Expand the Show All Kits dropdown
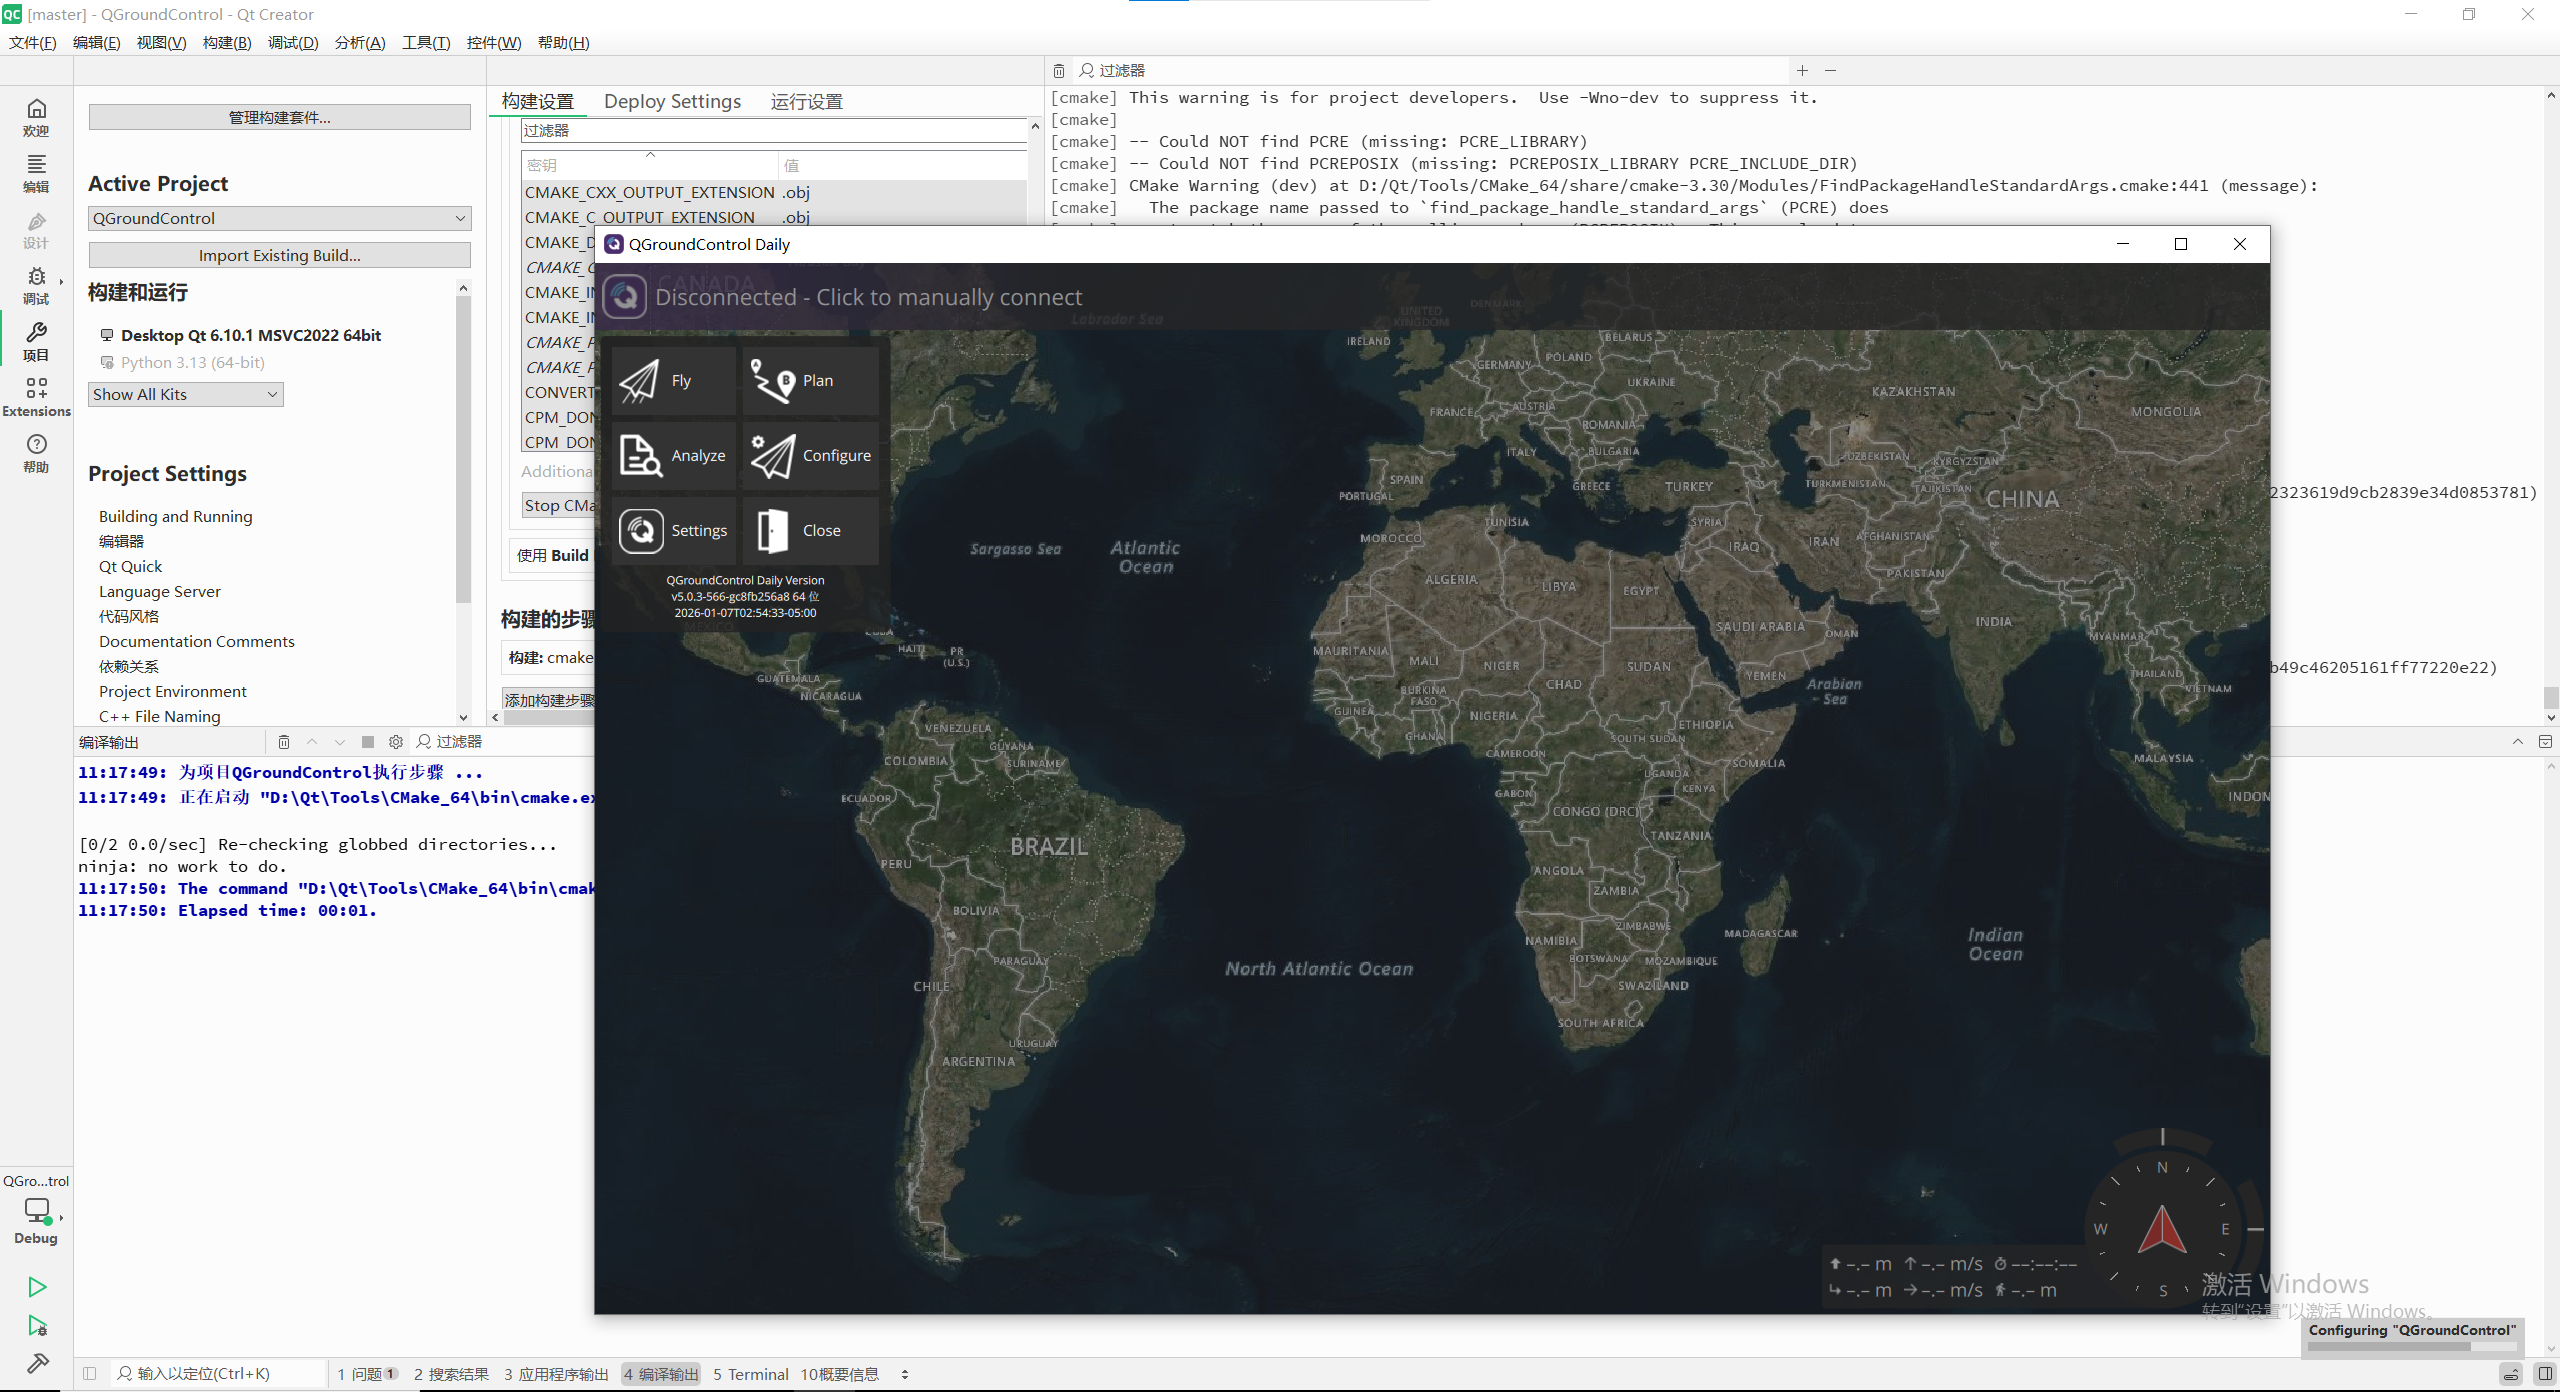The width and height of the screenshot is (2560, 1392). point(185,395)
